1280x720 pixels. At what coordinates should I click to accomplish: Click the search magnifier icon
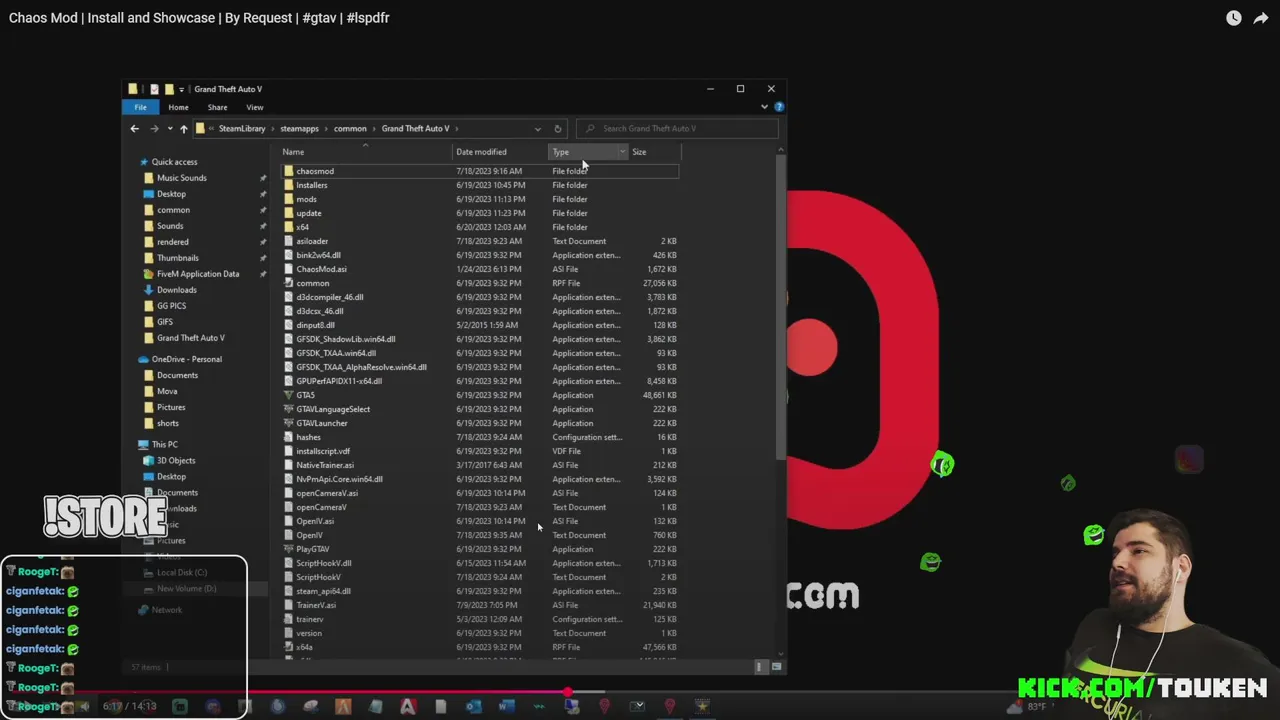590,128
